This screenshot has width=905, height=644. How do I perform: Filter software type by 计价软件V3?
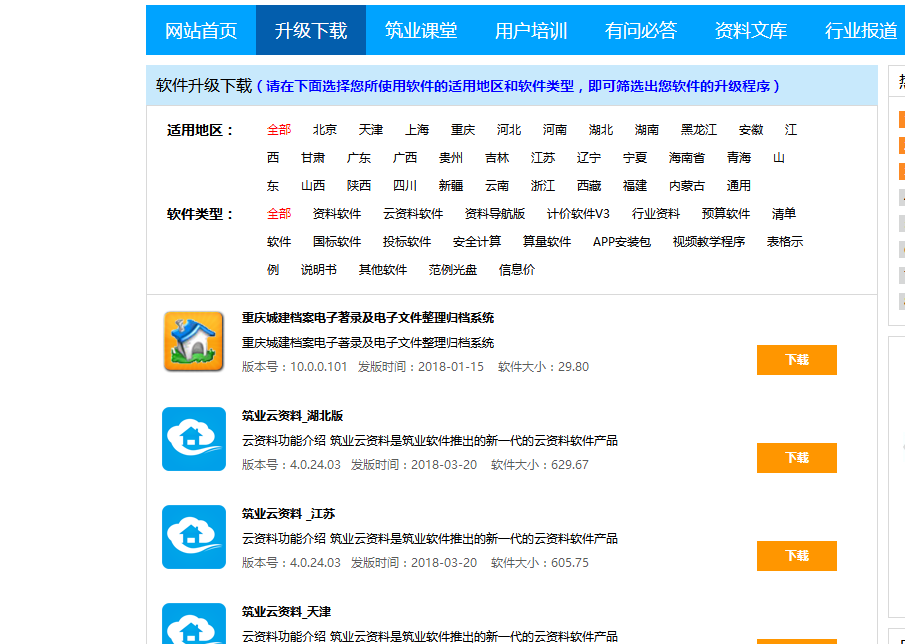578,214
